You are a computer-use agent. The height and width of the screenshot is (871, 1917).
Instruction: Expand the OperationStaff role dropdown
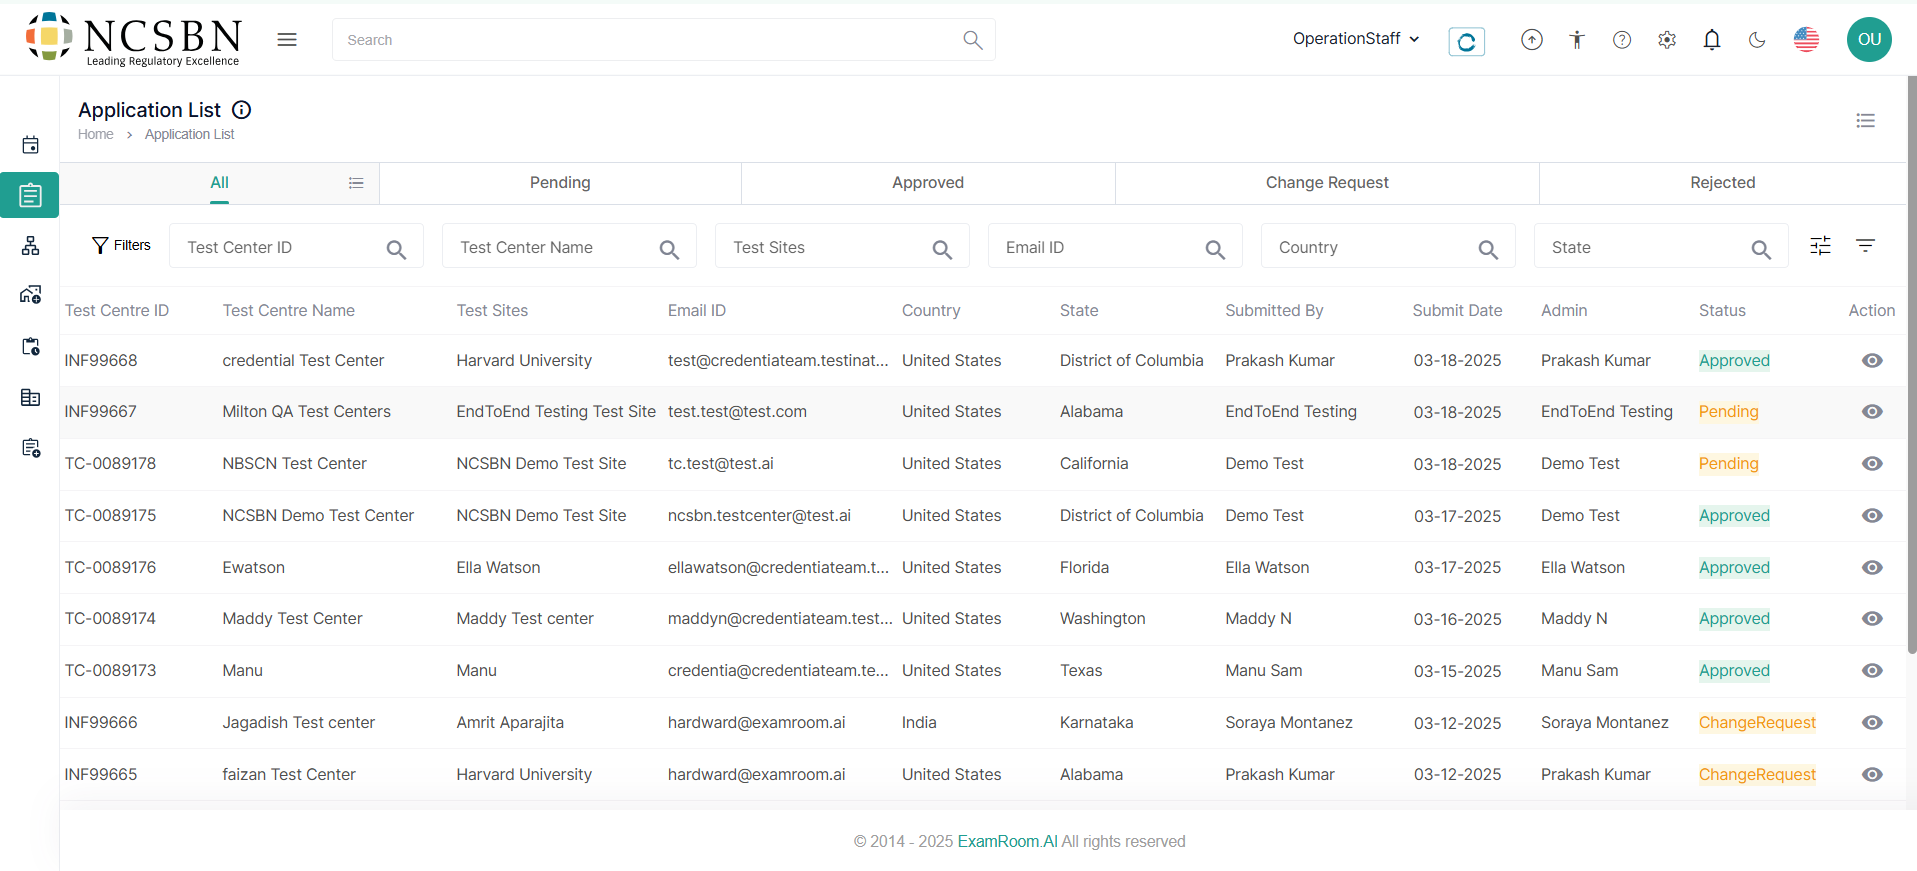(x=1355, y=39)
